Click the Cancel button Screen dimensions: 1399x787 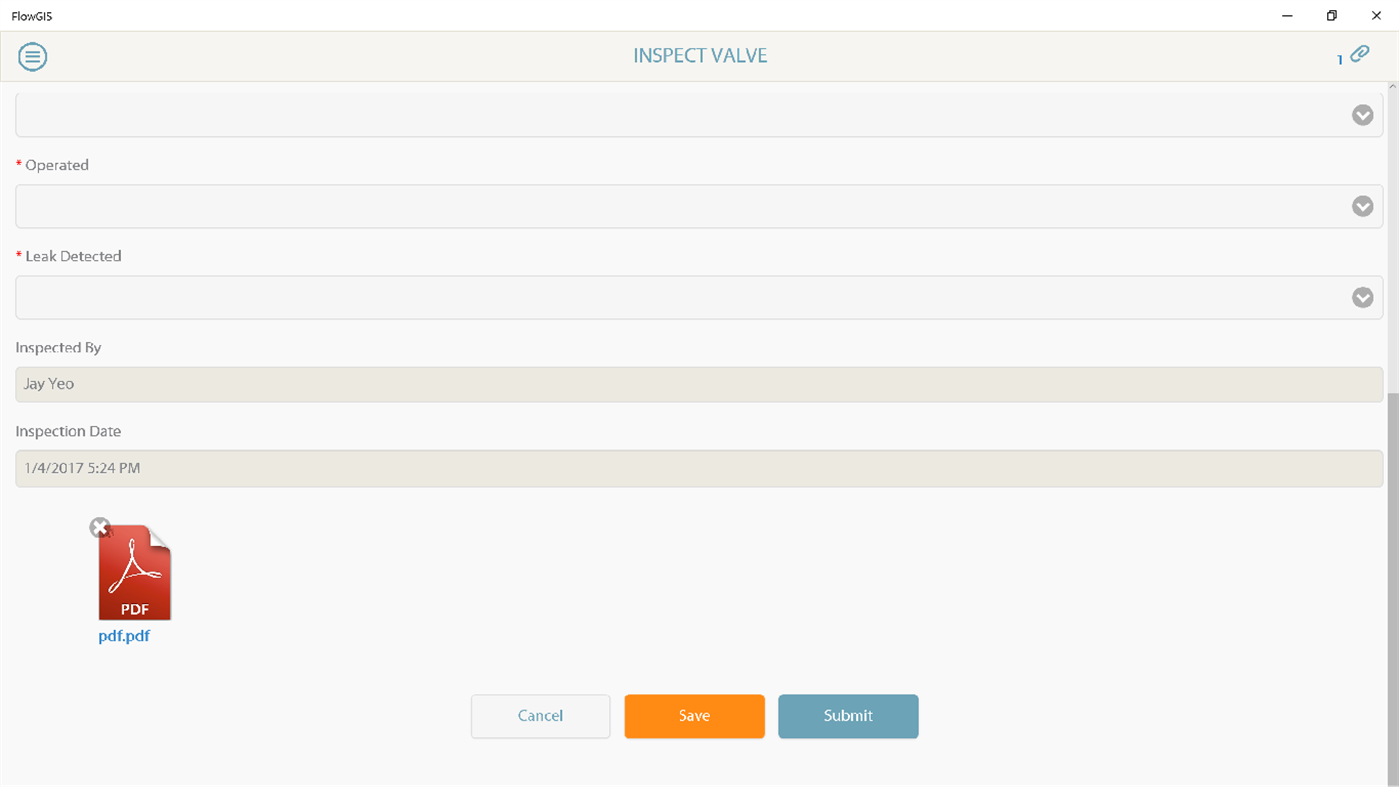[x=540, y=716]
